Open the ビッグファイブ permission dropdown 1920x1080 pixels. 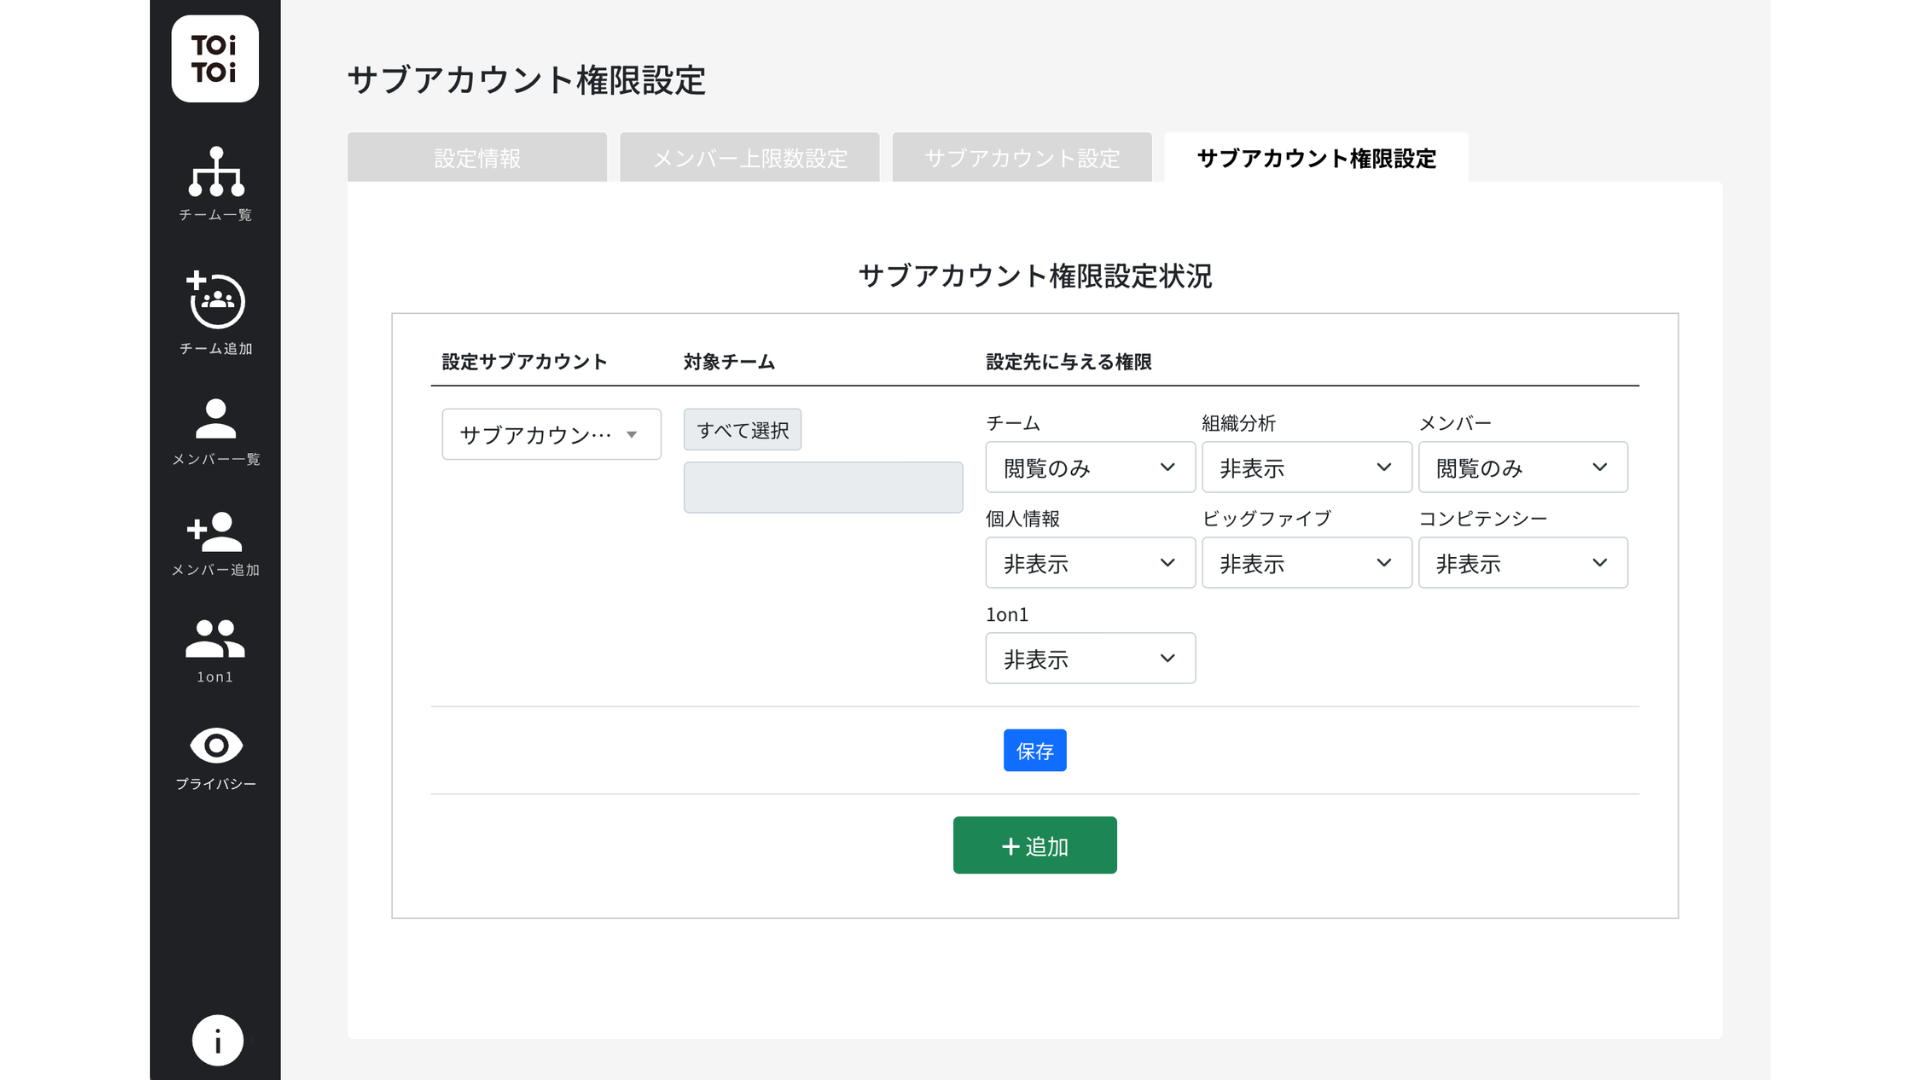pyautogui.click(x=1306, y=563)
